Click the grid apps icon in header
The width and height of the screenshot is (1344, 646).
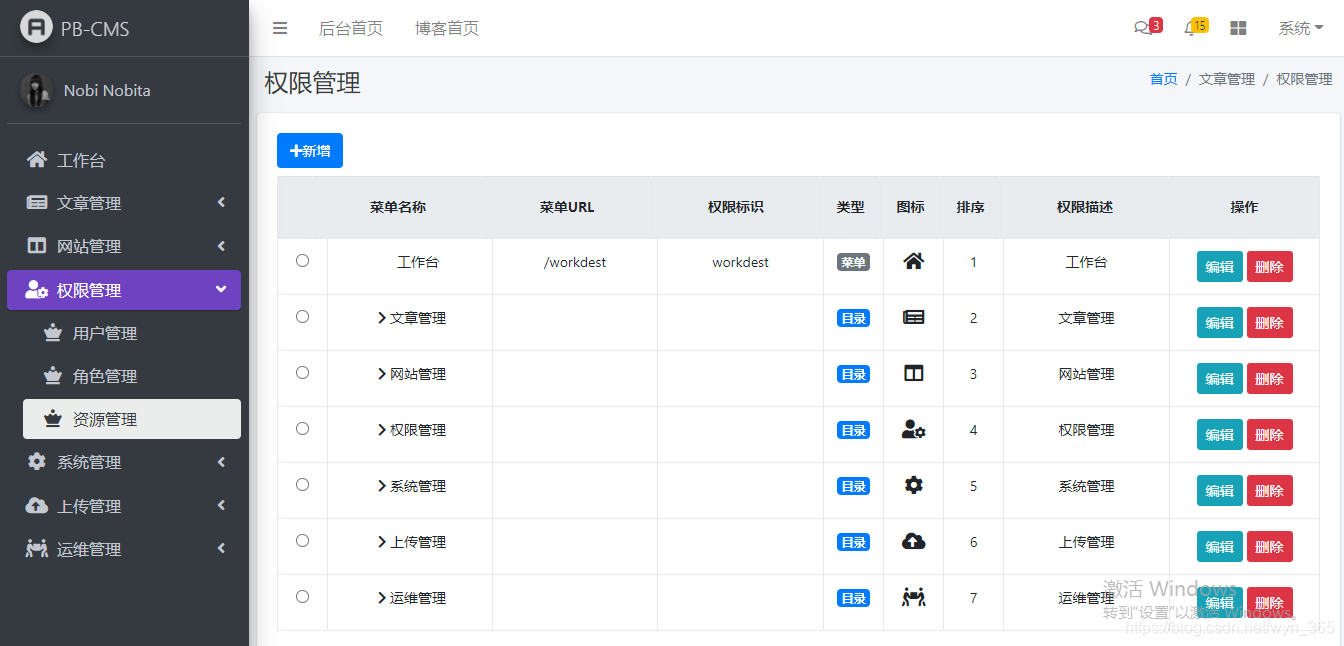point(1238,29)
